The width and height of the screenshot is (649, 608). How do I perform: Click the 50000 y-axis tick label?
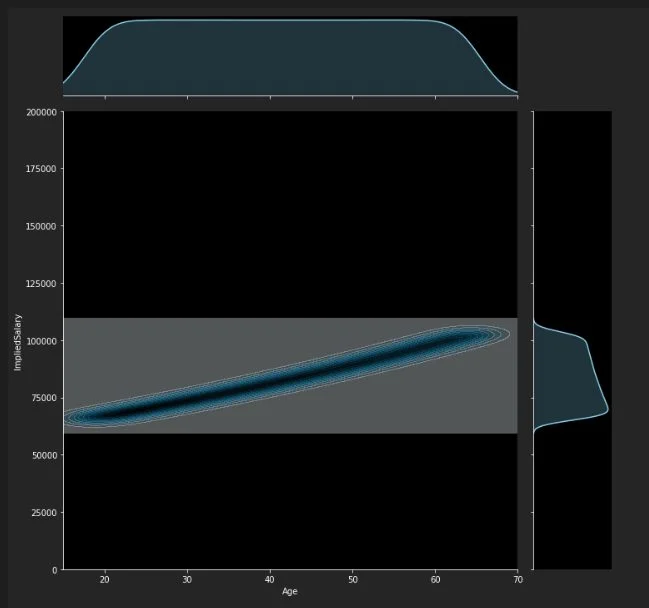tap(44, 455)
